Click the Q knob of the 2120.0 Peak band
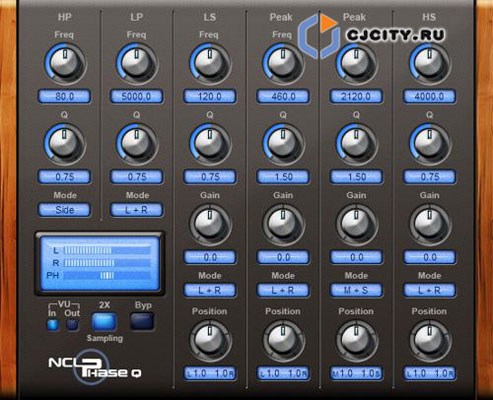This screenshot has height=400, width=493. (357, 144)
